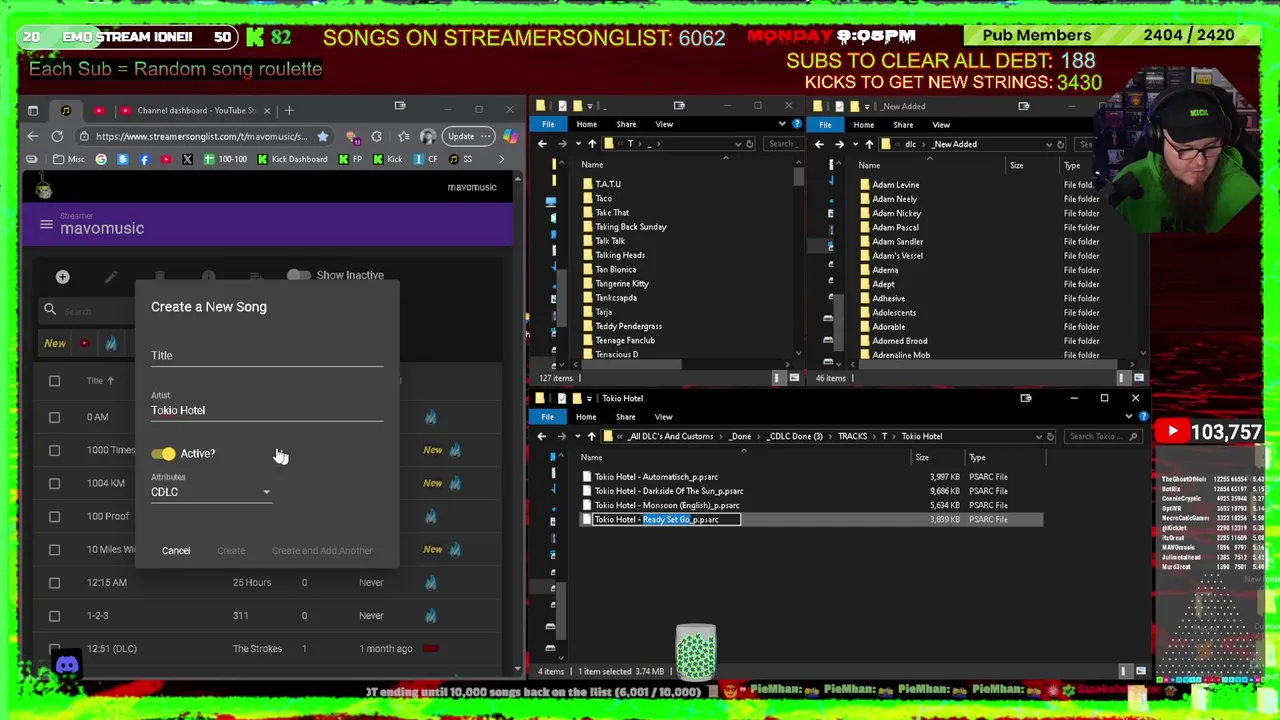Viewport: 1280px width, 720px height.
Task: Click TRACKS in the Tokio Hotel breadcrumb path
Action: coord(852,436)
